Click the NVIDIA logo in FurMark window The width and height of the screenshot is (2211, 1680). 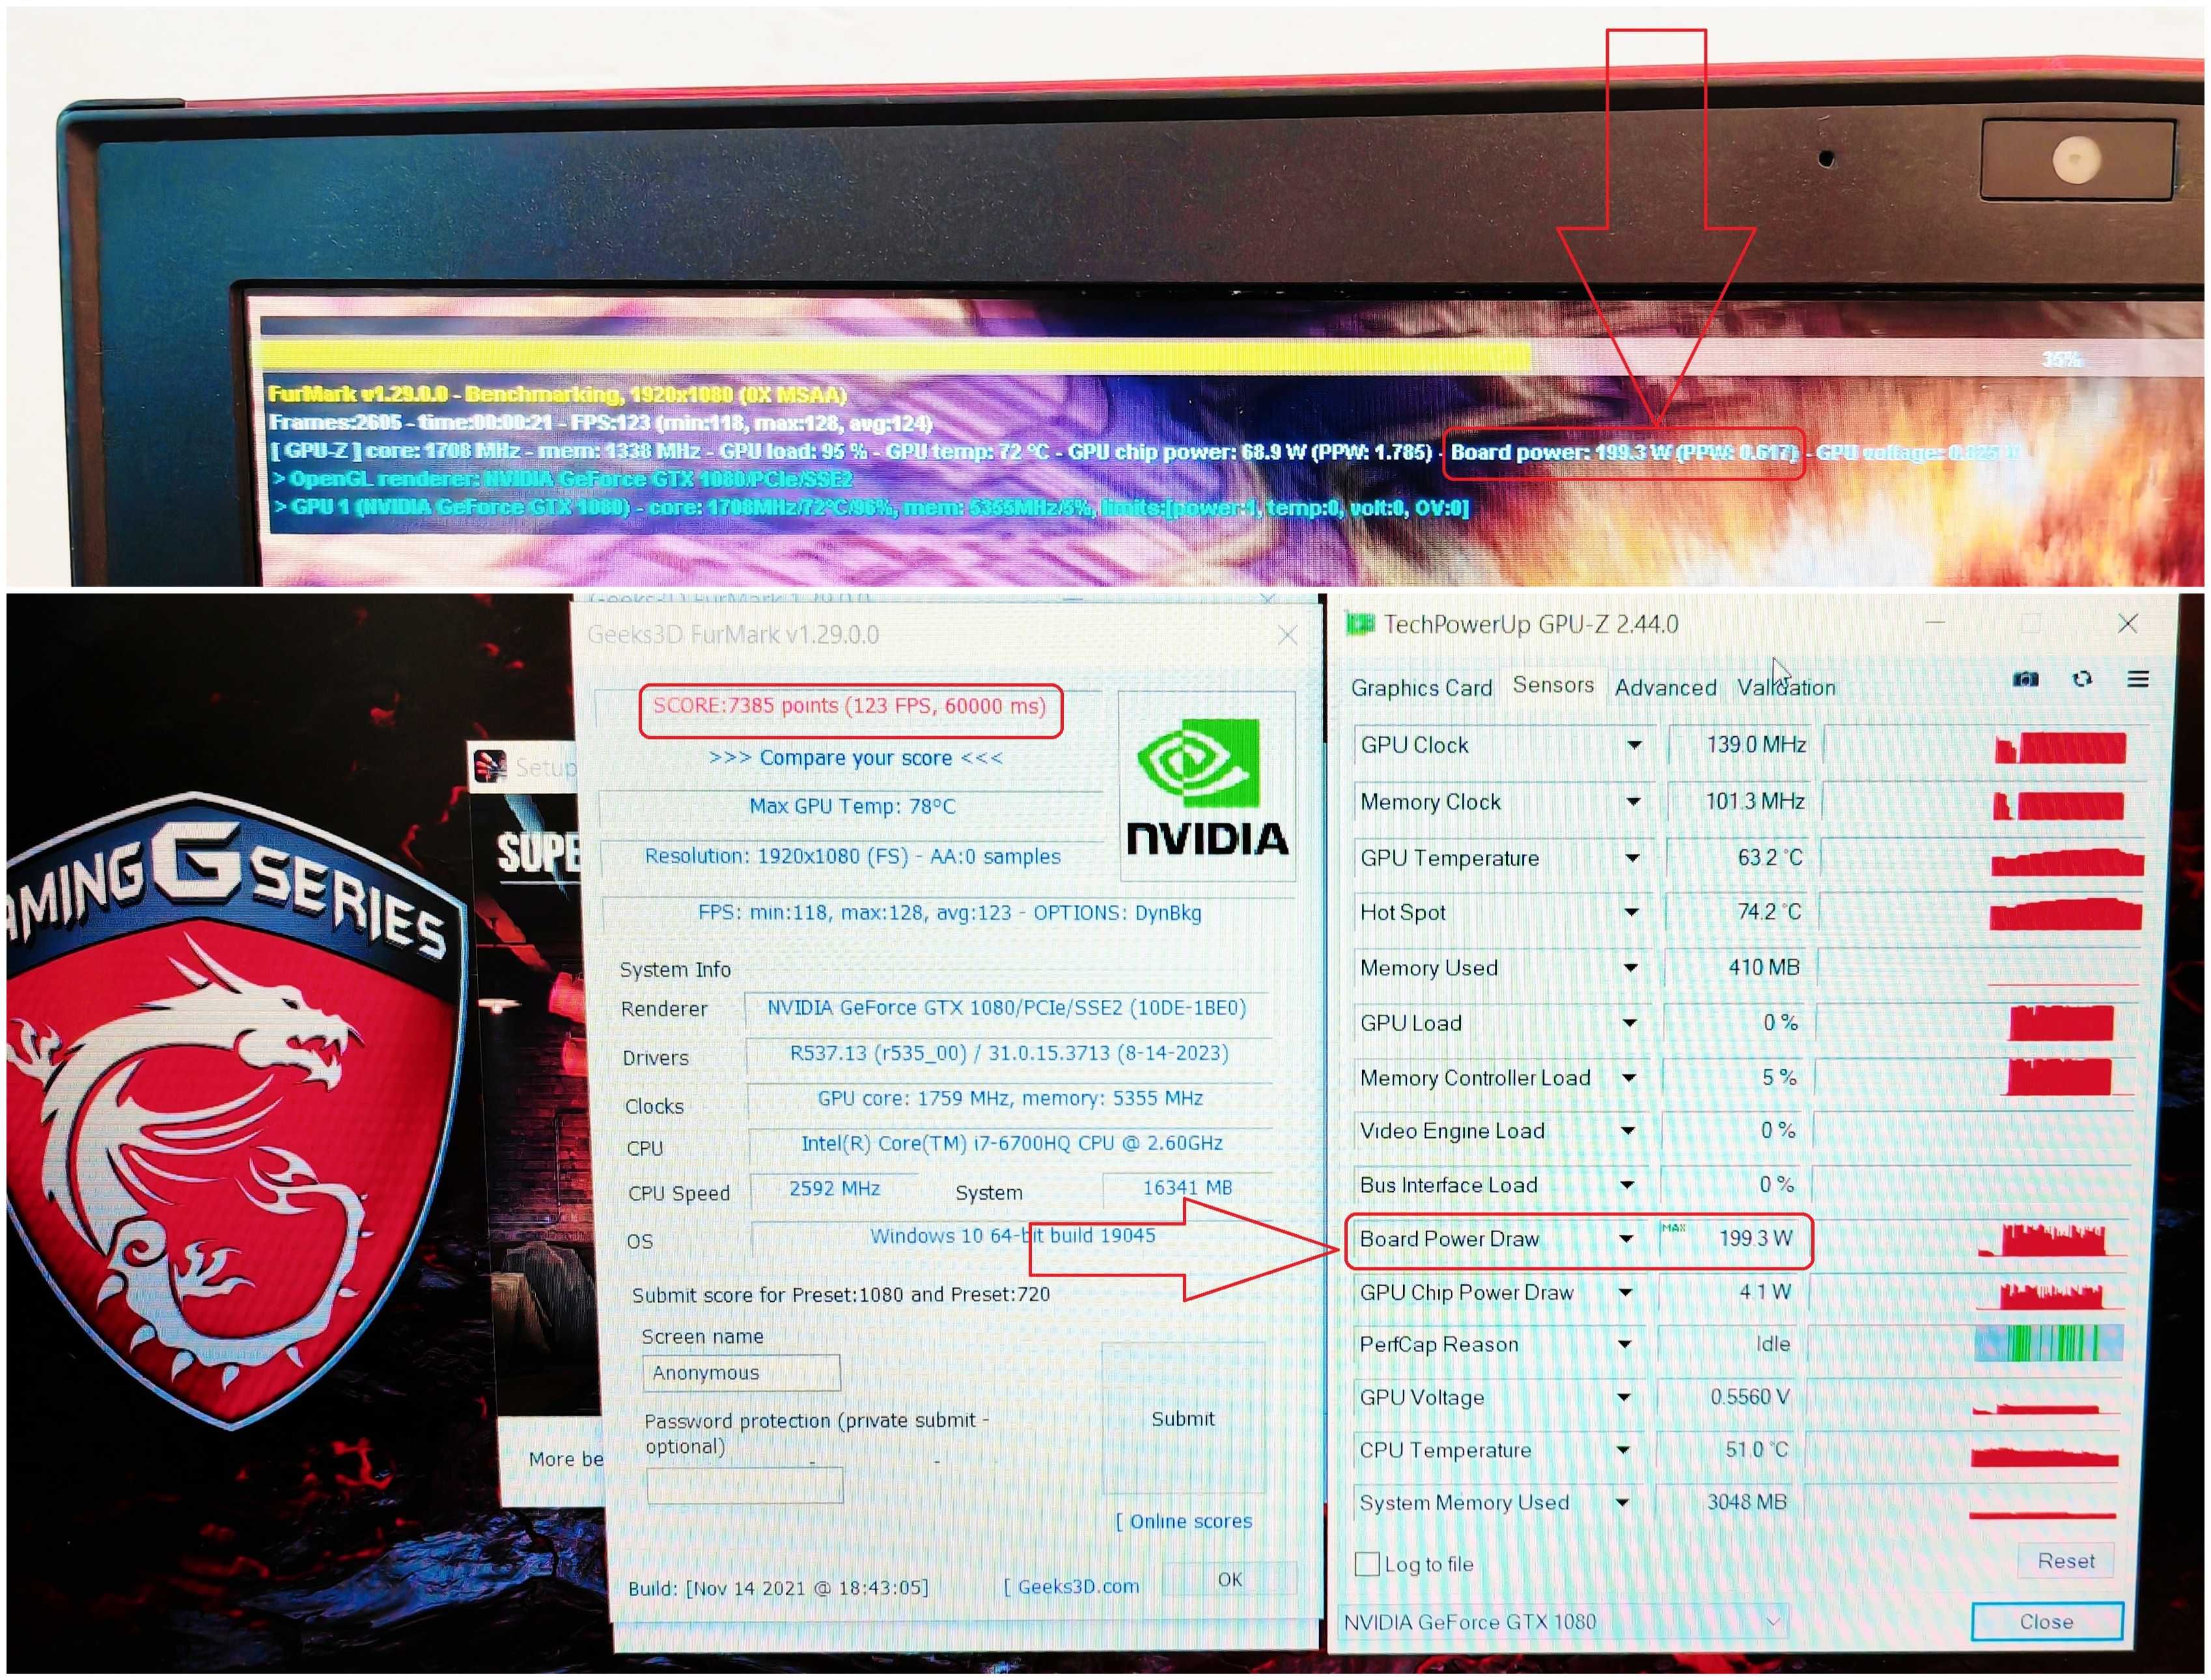tap(1208, 786)
